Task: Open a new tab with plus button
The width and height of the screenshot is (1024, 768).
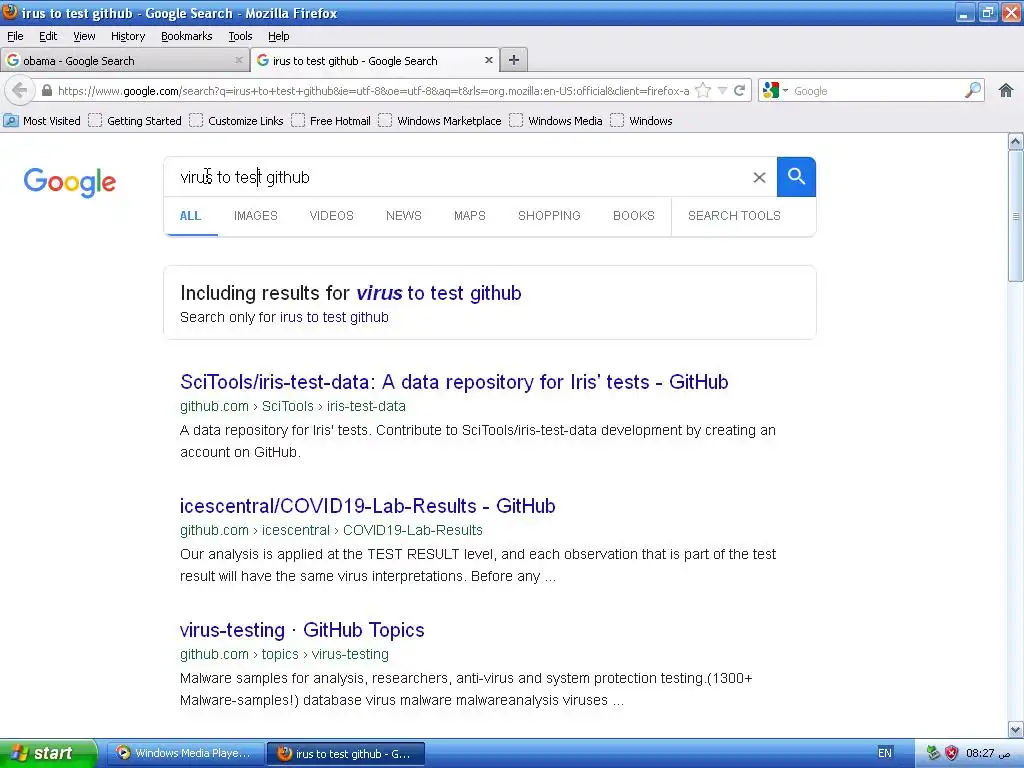Action: point(514,60)
